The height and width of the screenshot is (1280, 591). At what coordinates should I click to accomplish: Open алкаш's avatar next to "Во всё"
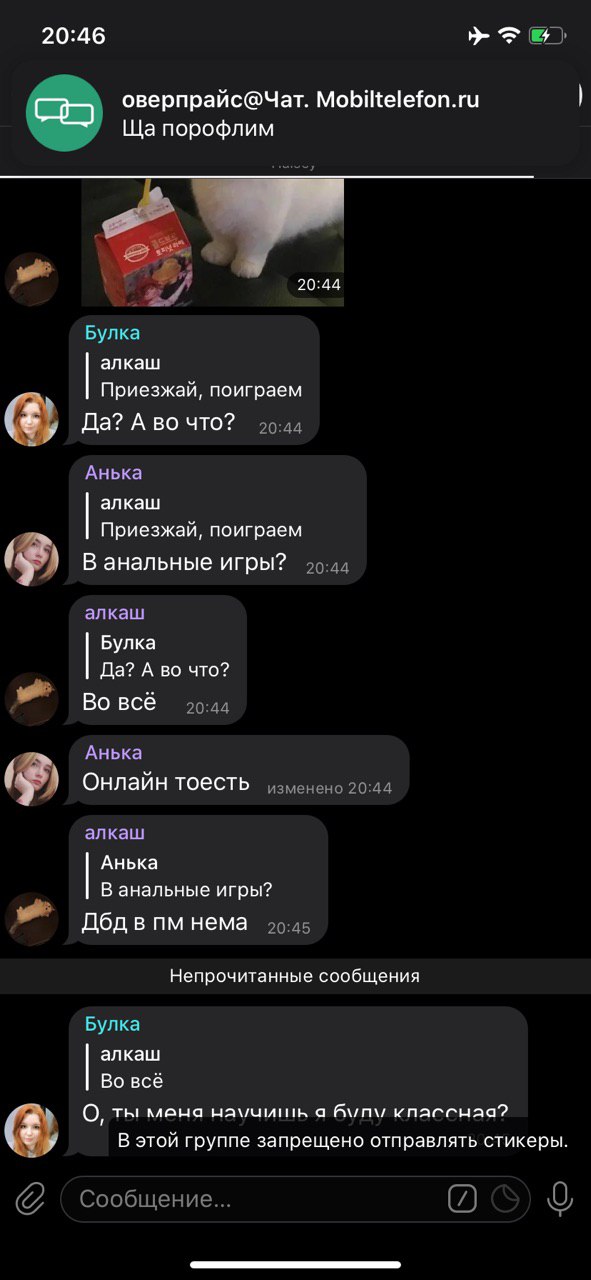pyautogui.click(x=32, y=699)
